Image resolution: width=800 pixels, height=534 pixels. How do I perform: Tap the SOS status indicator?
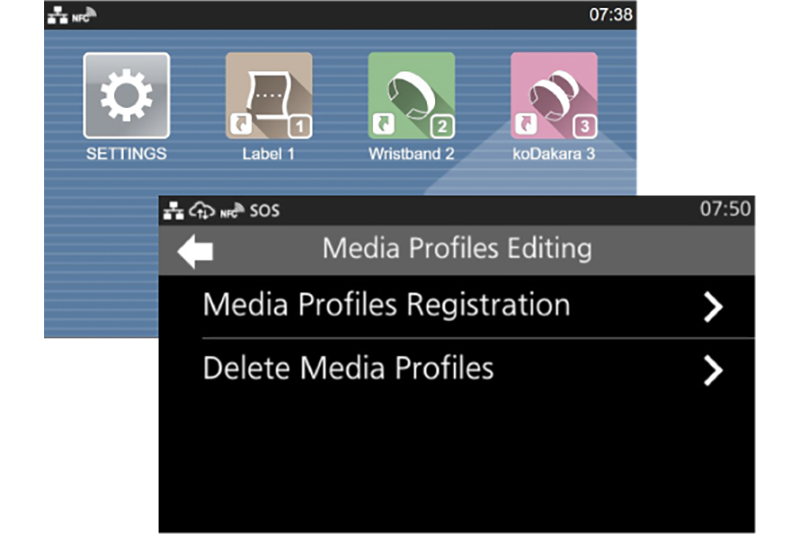click(x=264, y=211)
